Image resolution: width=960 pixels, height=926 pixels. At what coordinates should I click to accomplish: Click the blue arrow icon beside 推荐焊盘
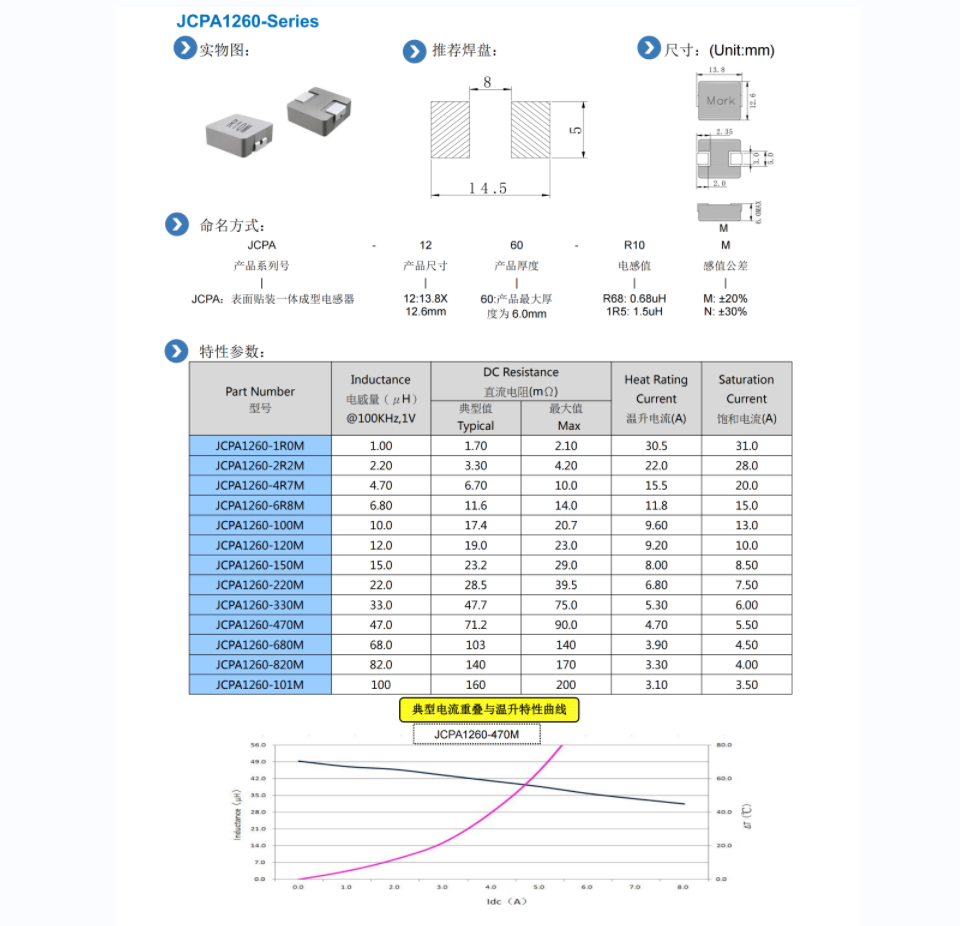pyautogui.click(x=414, y=51)
